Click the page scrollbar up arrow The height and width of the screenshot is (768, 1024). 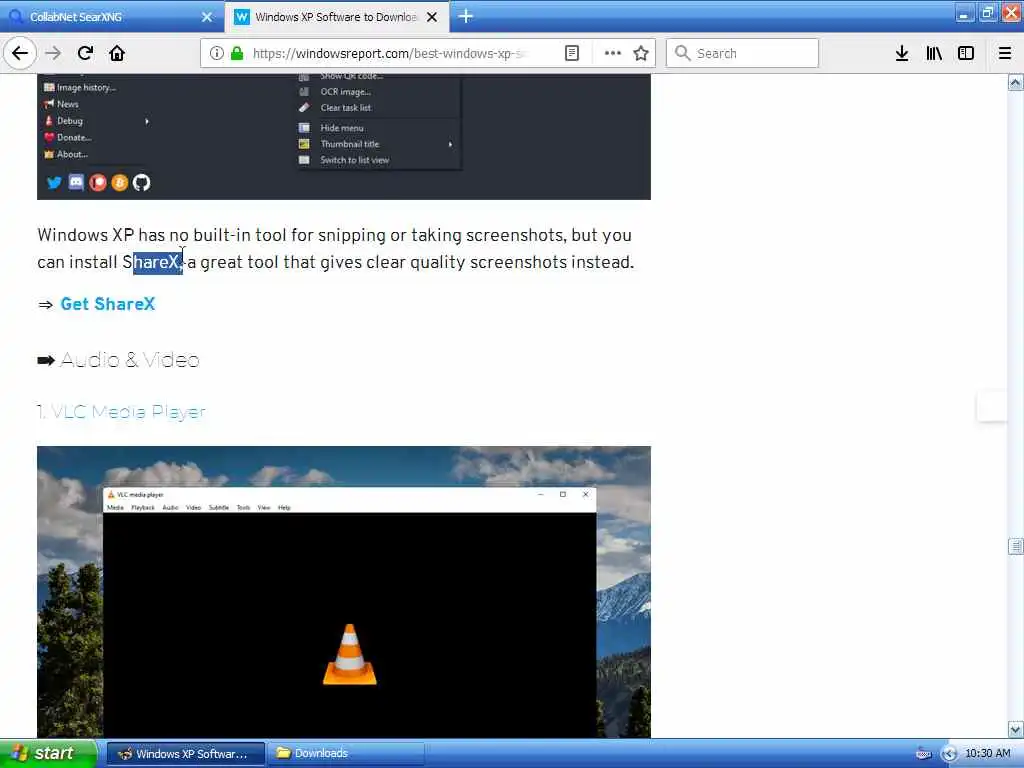(1016, 83)
